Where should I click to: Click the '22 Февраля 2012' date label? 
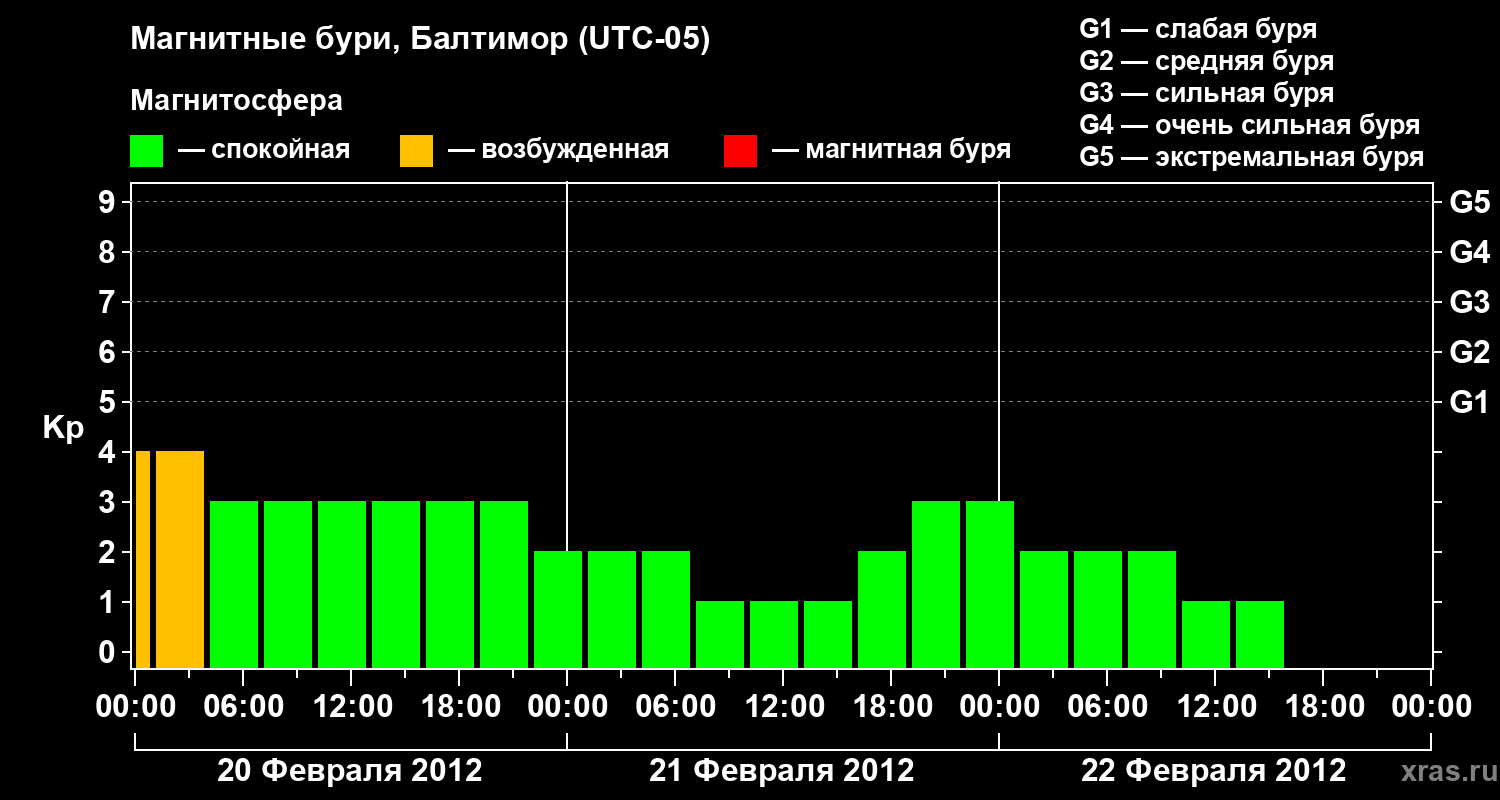point(1214,770)
